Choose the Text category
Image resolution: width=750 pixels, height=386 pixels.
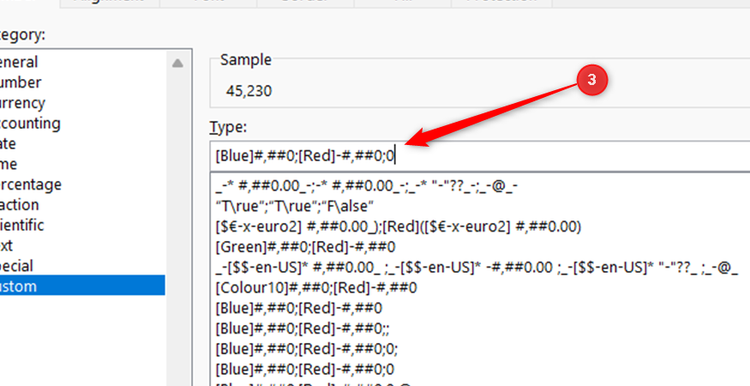pos(82,246)
